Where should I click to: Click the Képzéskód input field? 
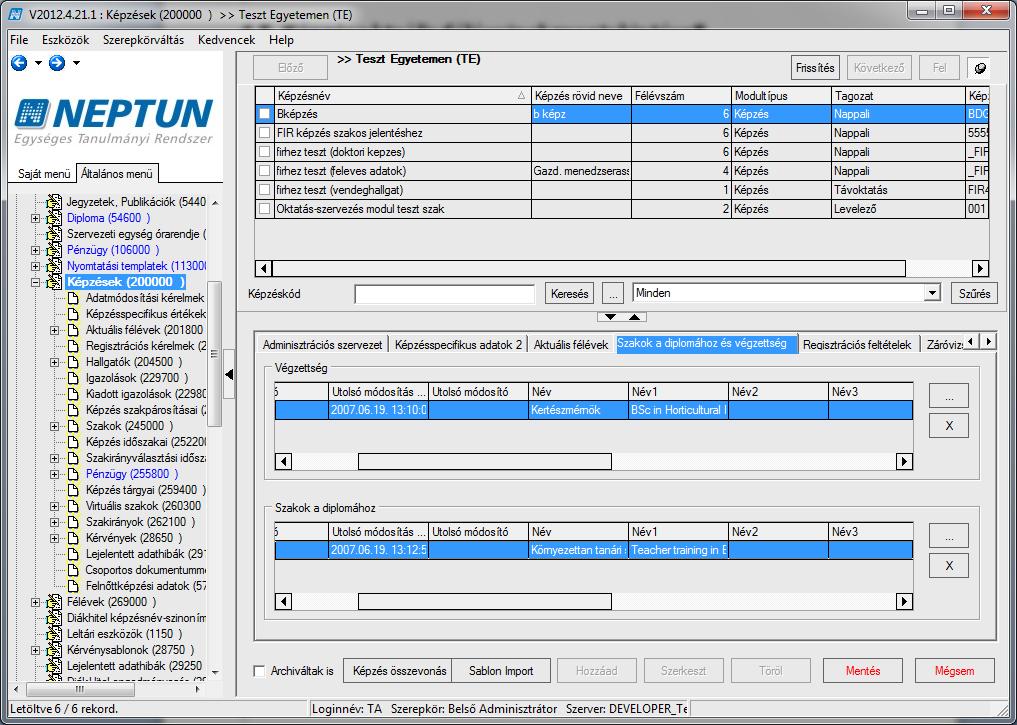click(445, 294)
